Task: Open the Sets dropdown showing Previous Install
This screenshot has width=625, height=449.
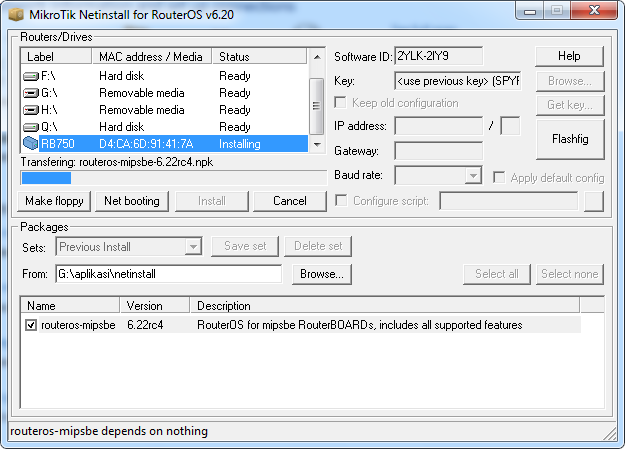Action: tap(193, 247)
